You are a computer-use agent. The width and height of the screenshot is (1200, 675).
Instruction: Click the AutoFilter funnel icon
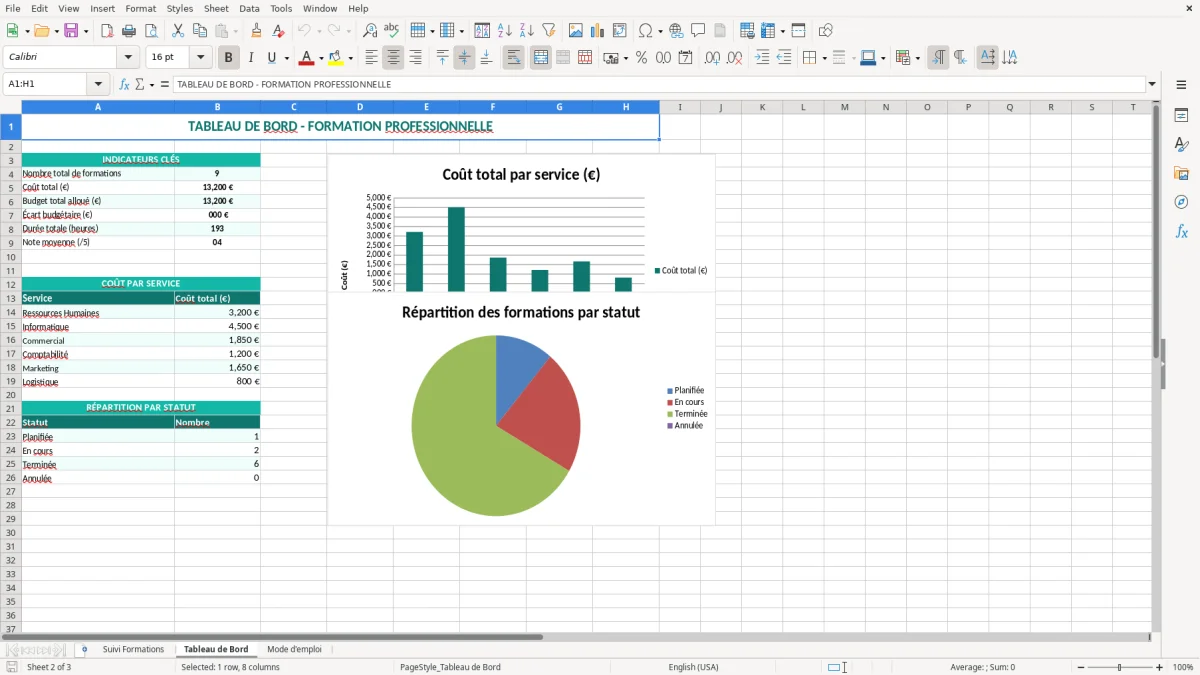coord(548,31)
